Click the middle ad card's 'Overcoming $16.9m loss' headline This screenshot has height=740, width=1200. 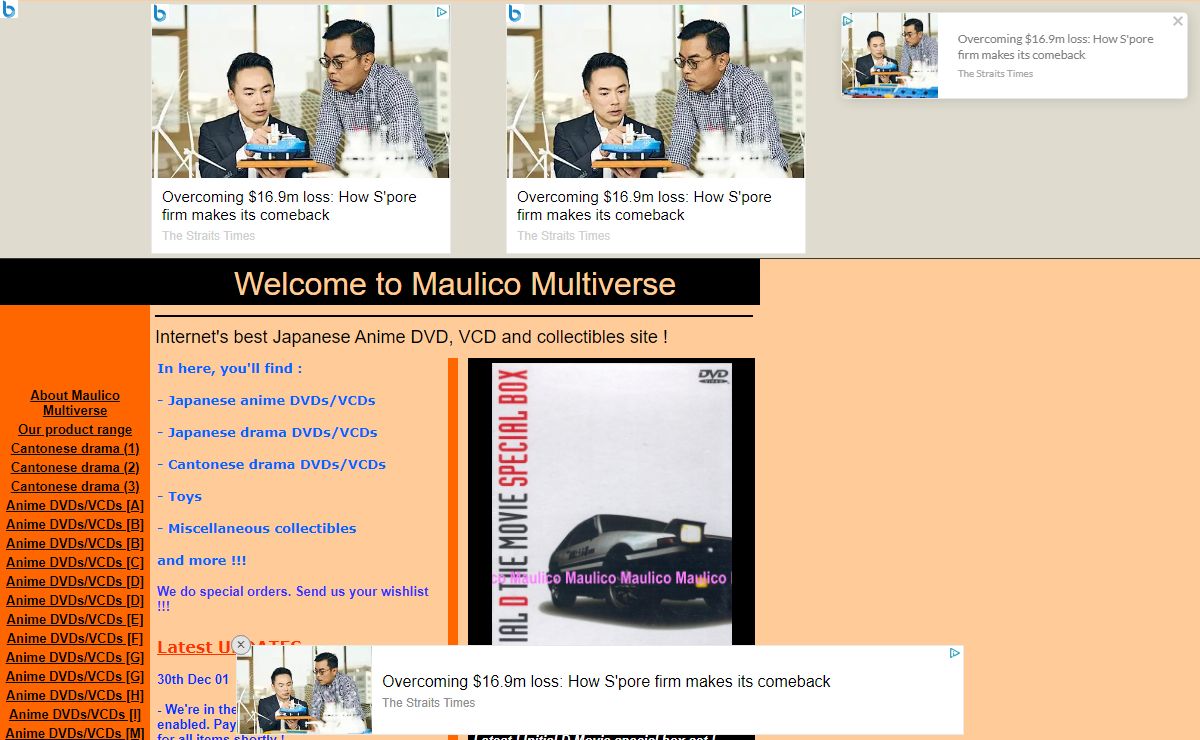pyautogui.click(x=644, y=206)
